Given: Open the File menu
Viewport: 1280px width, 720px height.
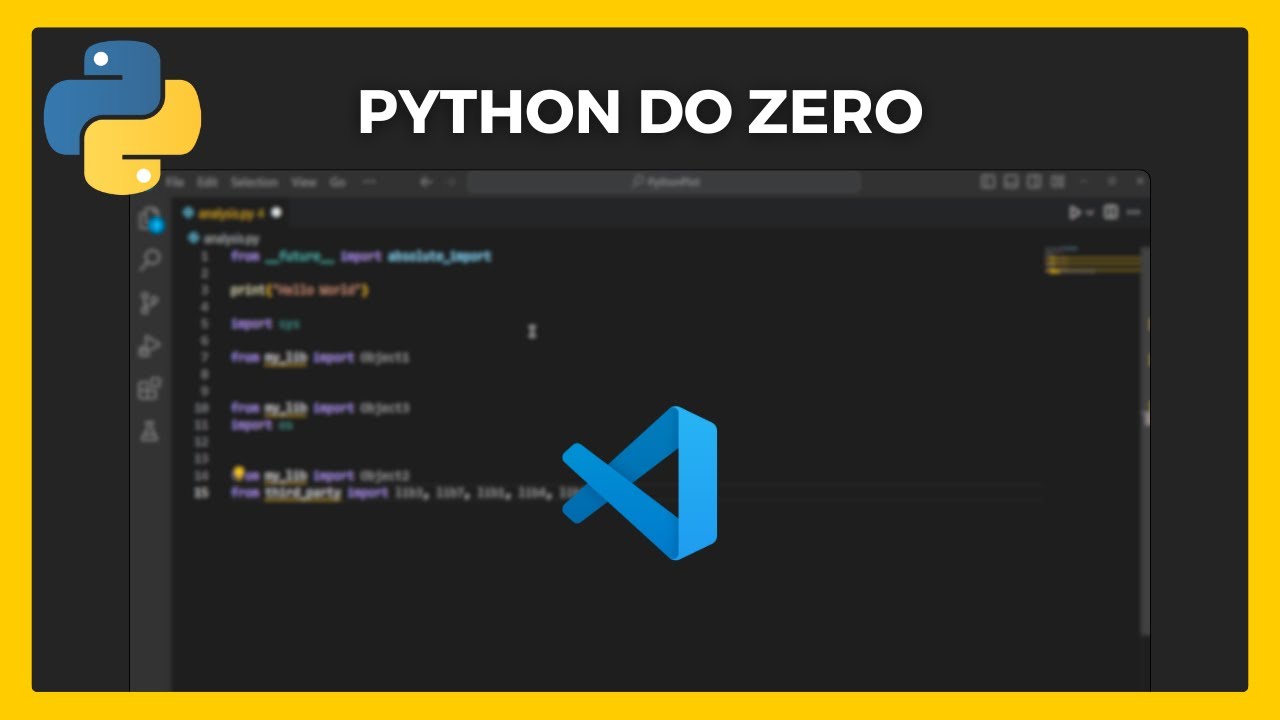Looking at the screenshot, I should click(176, 182).
